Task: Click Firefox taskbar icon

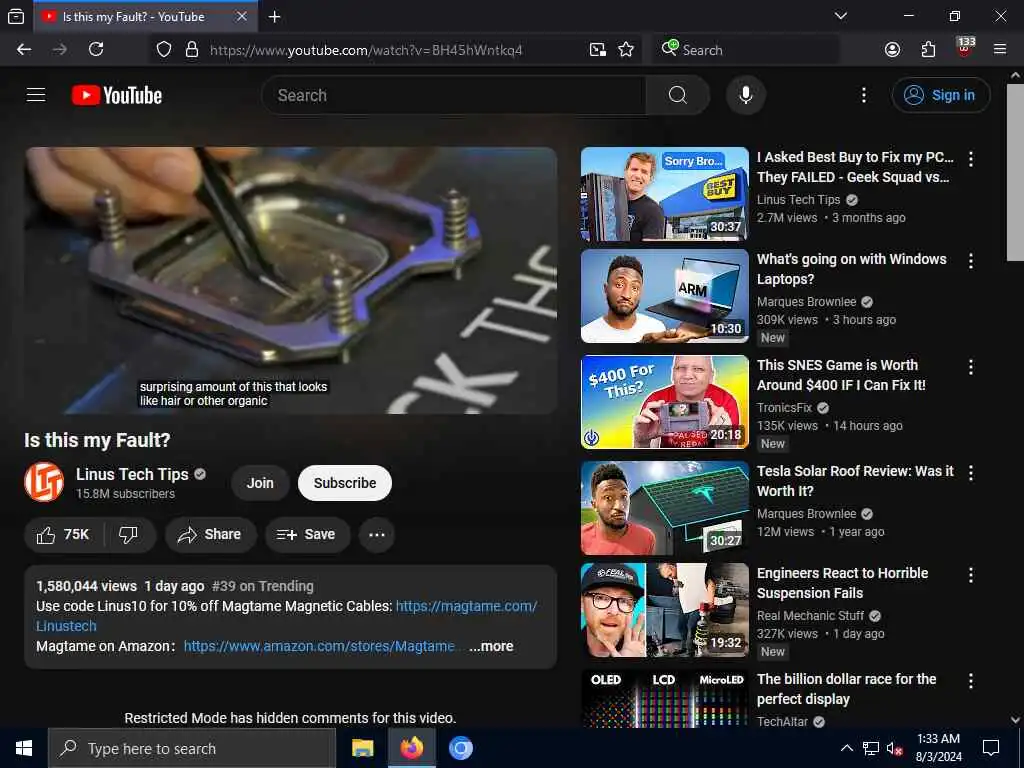Action: [x=411, y=748]
